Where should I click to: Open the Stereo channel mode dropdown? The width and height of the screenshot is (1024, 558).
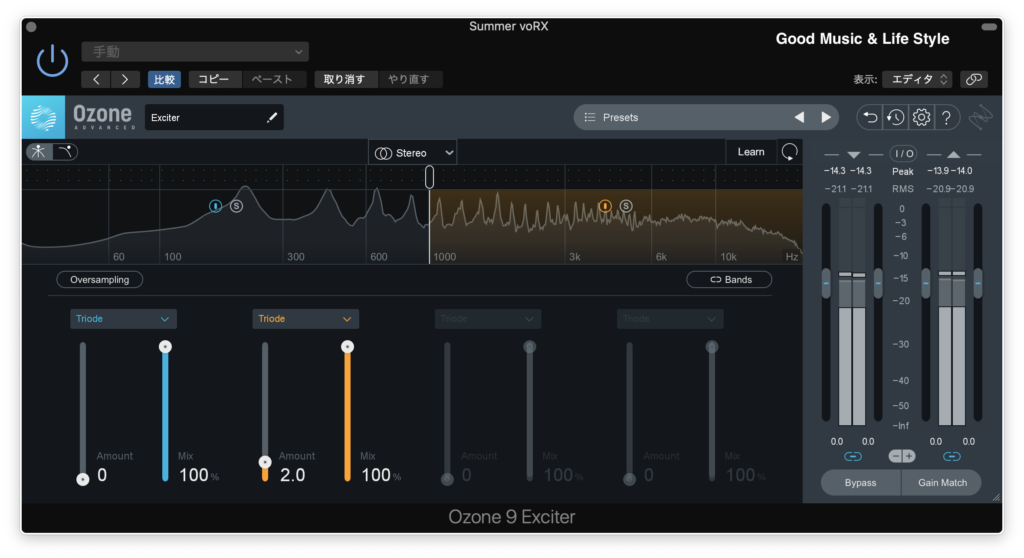pyautogui.click(x=413, y=153)
